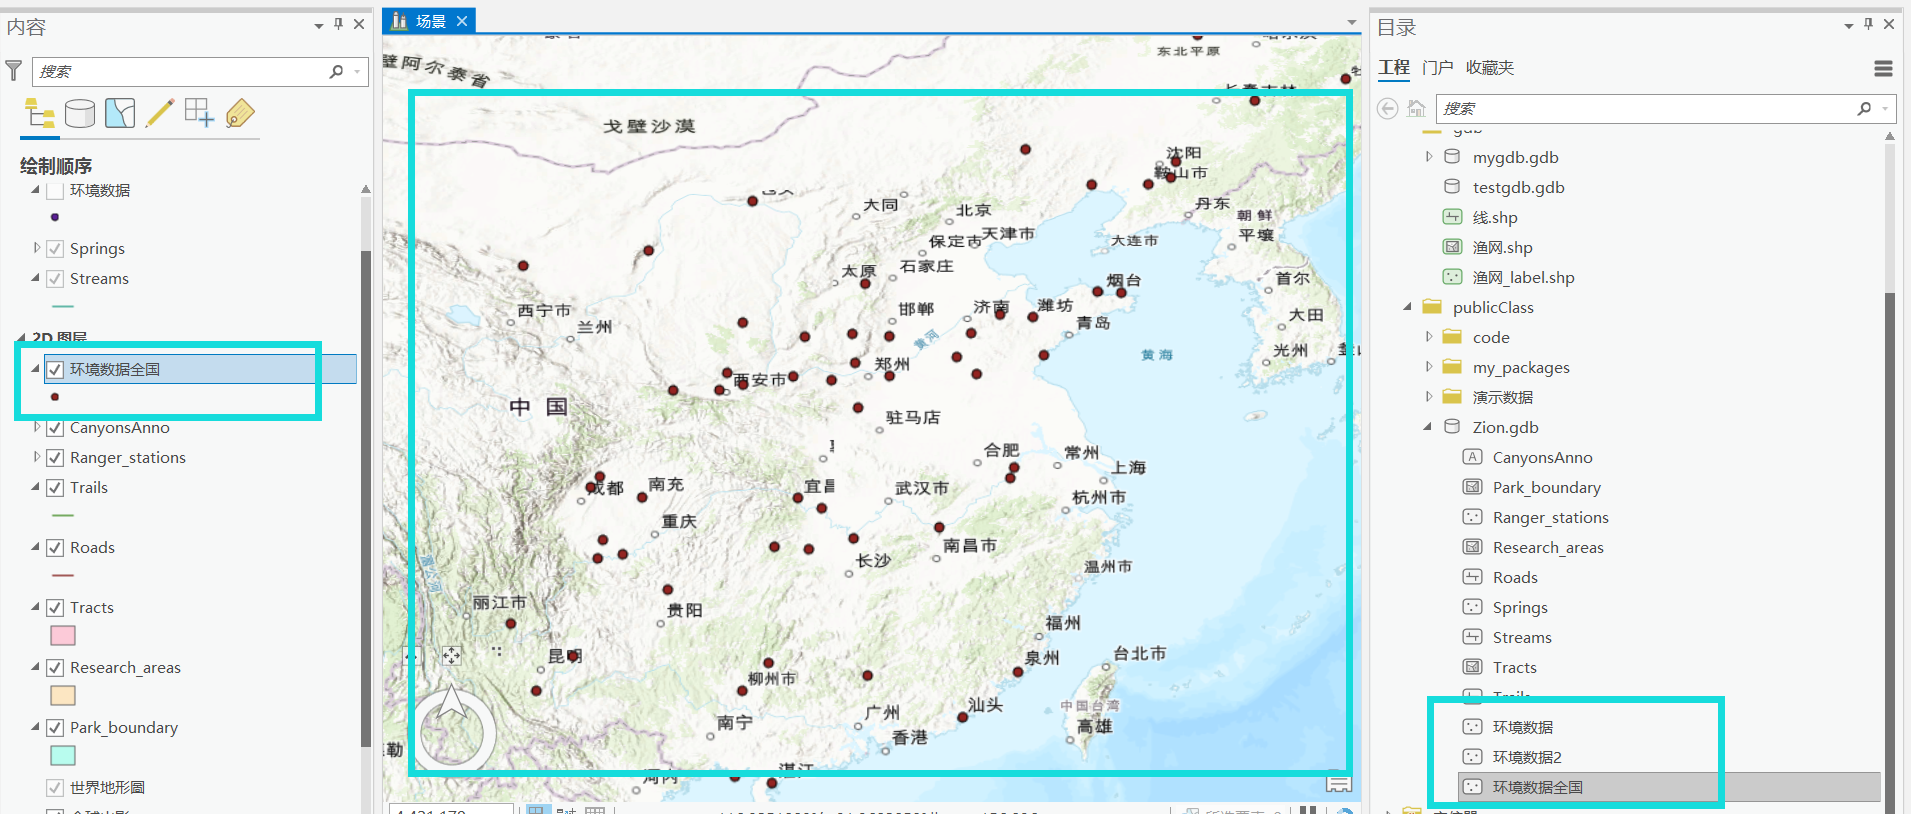Select 环境数据2 in the Catalog tree
Screen dimensions: 1911x814
pyautogui.click(x=1526, y=757)
